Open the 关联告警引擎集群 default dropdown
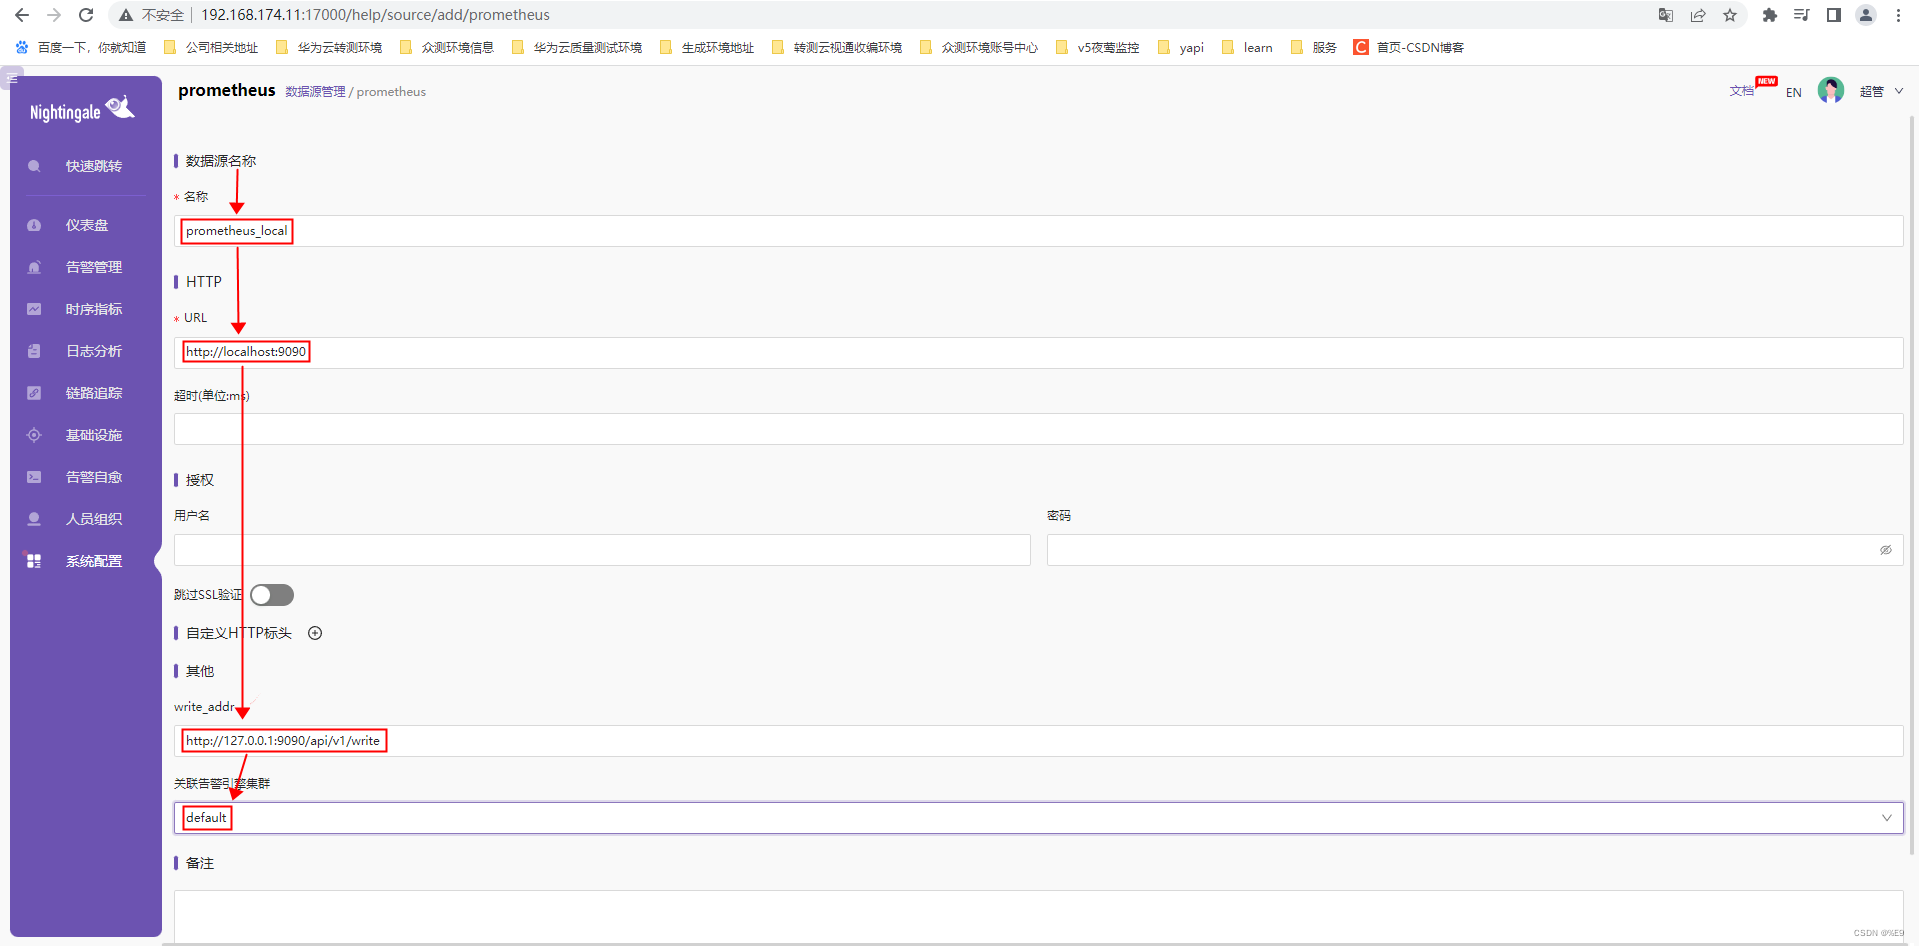Viewport: 1919px width, 946px height. pos(1038,818)
